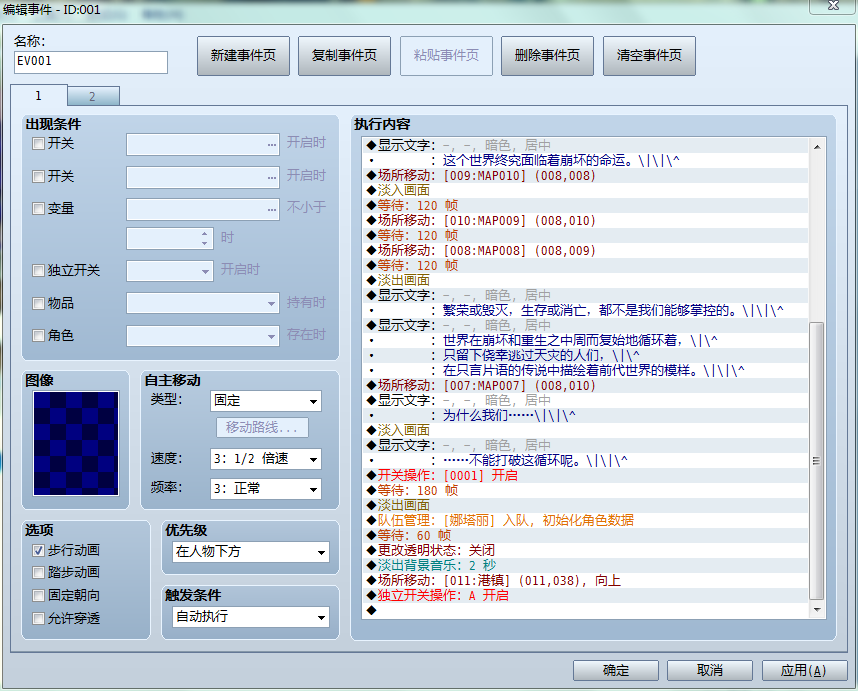Select the 场所移动: [011:港镇] command
The image size is (858, 691).
585,580
